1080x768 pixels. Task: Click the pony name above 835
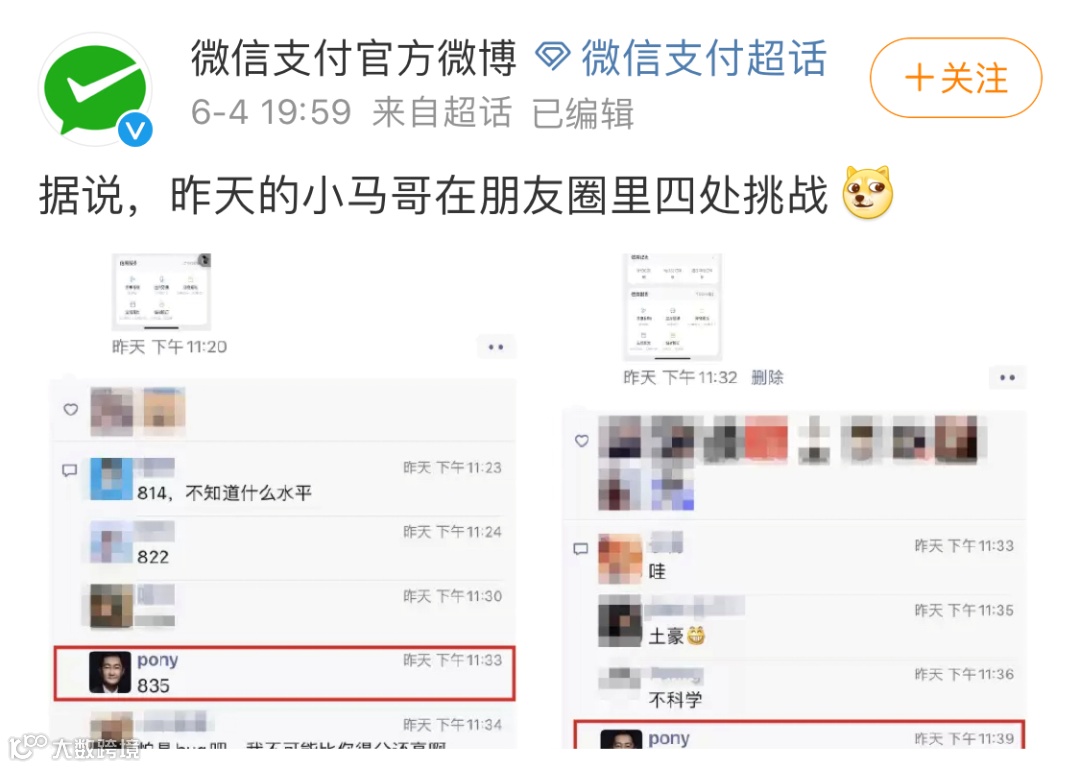point(158,660)
